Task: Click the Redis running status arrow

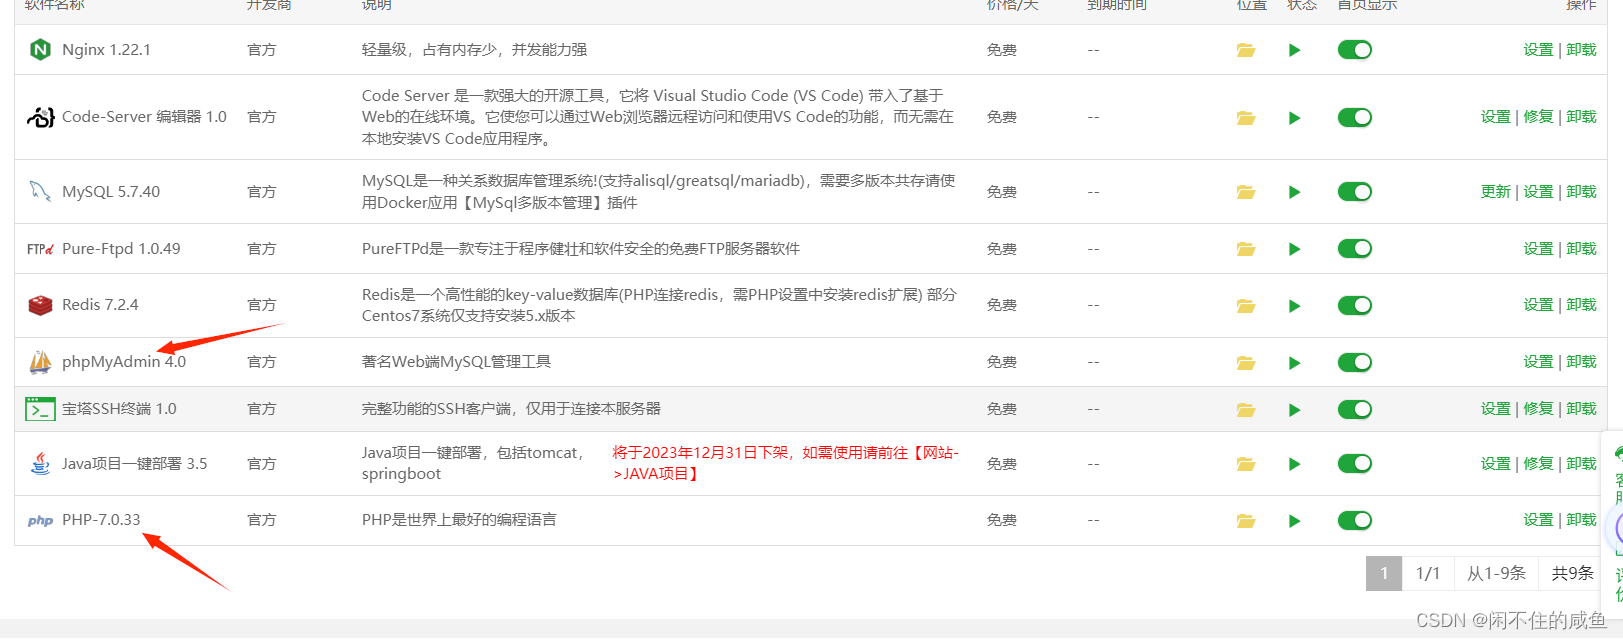Action: (1295, 306)
